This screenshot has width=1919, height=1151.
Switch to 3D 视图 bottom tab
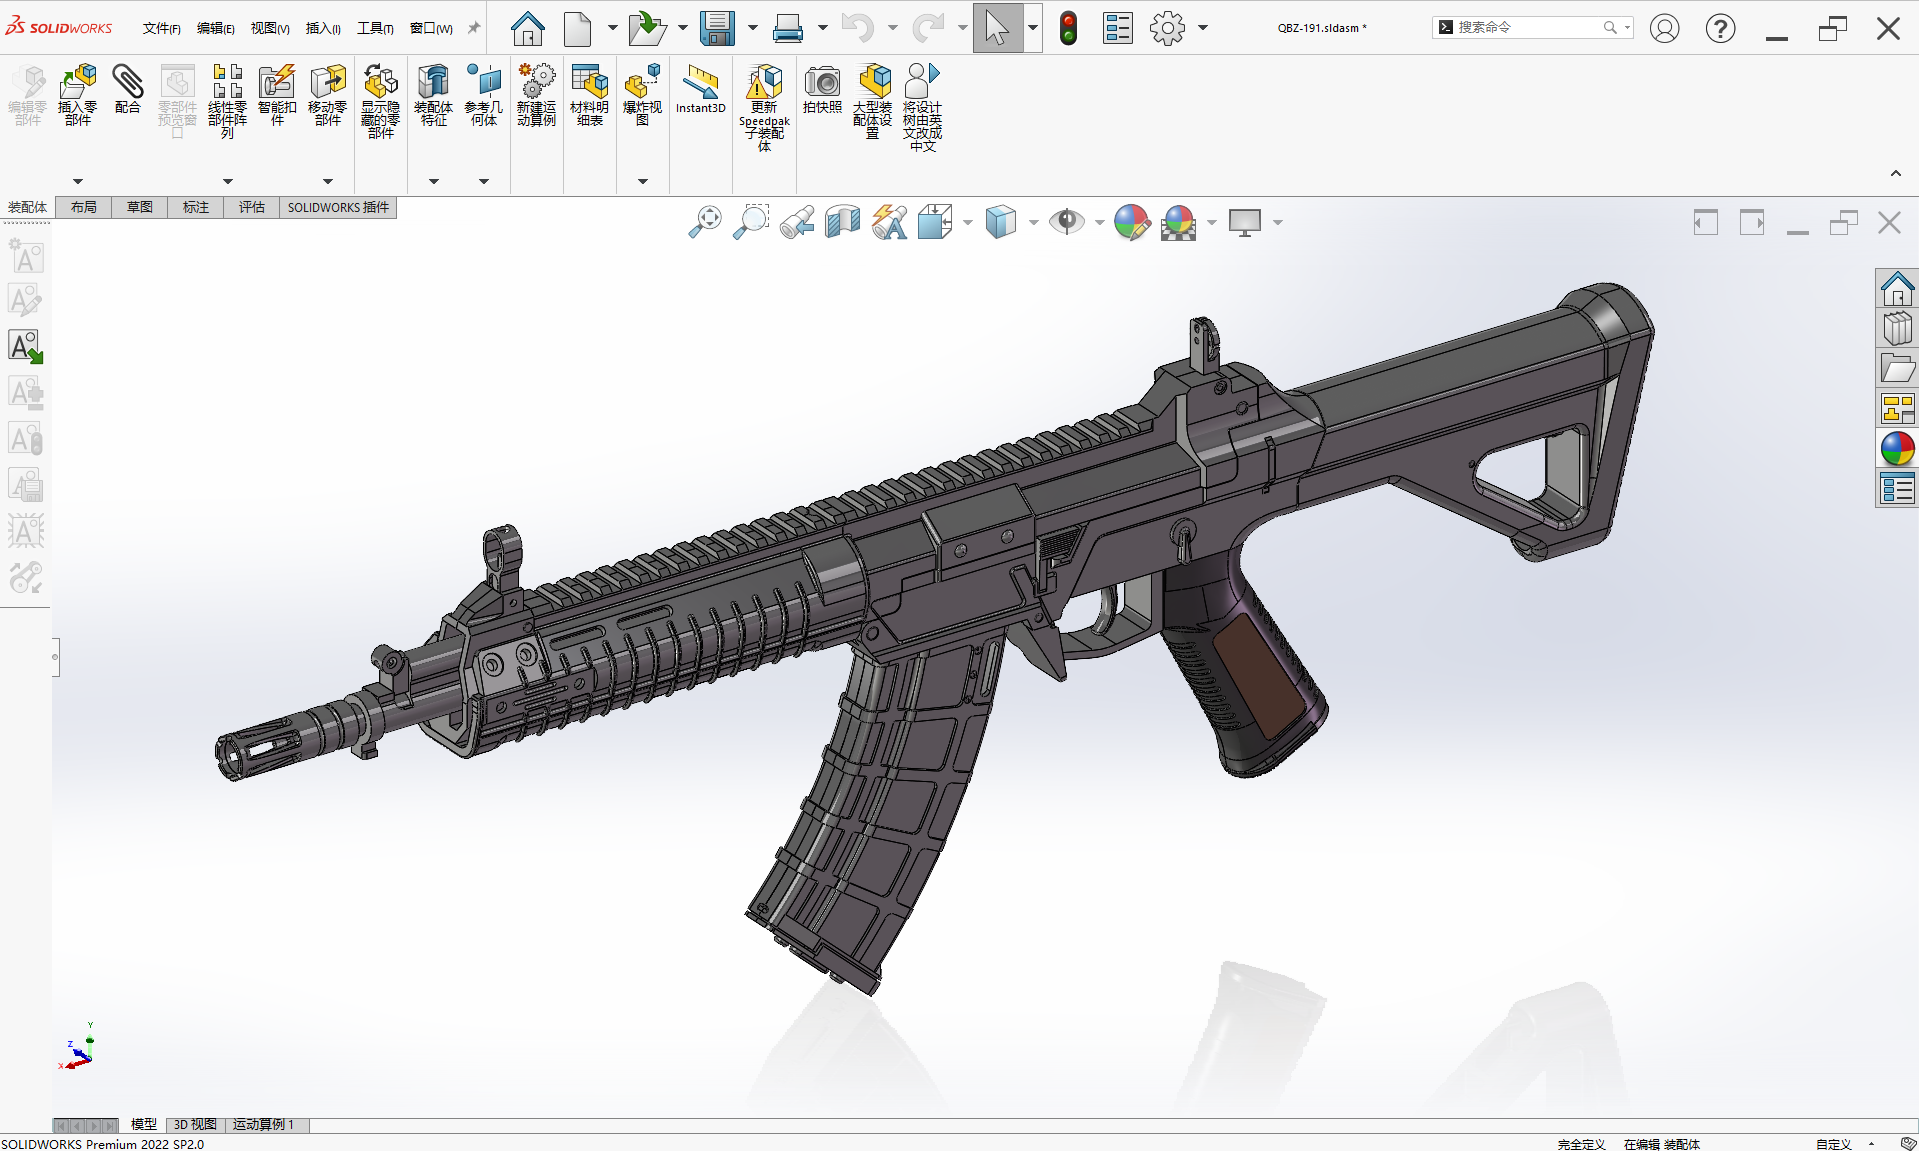[195, 1125]
